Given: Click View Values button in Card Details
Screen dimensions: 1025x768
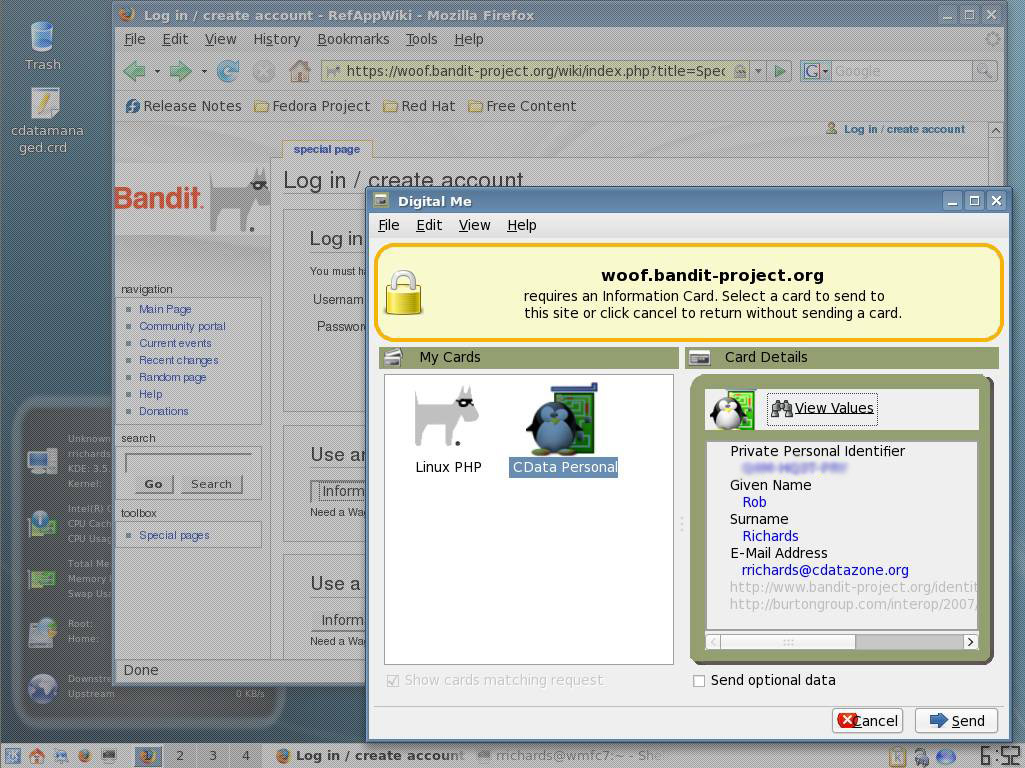Looking at the screenshot, I should 822,409.
